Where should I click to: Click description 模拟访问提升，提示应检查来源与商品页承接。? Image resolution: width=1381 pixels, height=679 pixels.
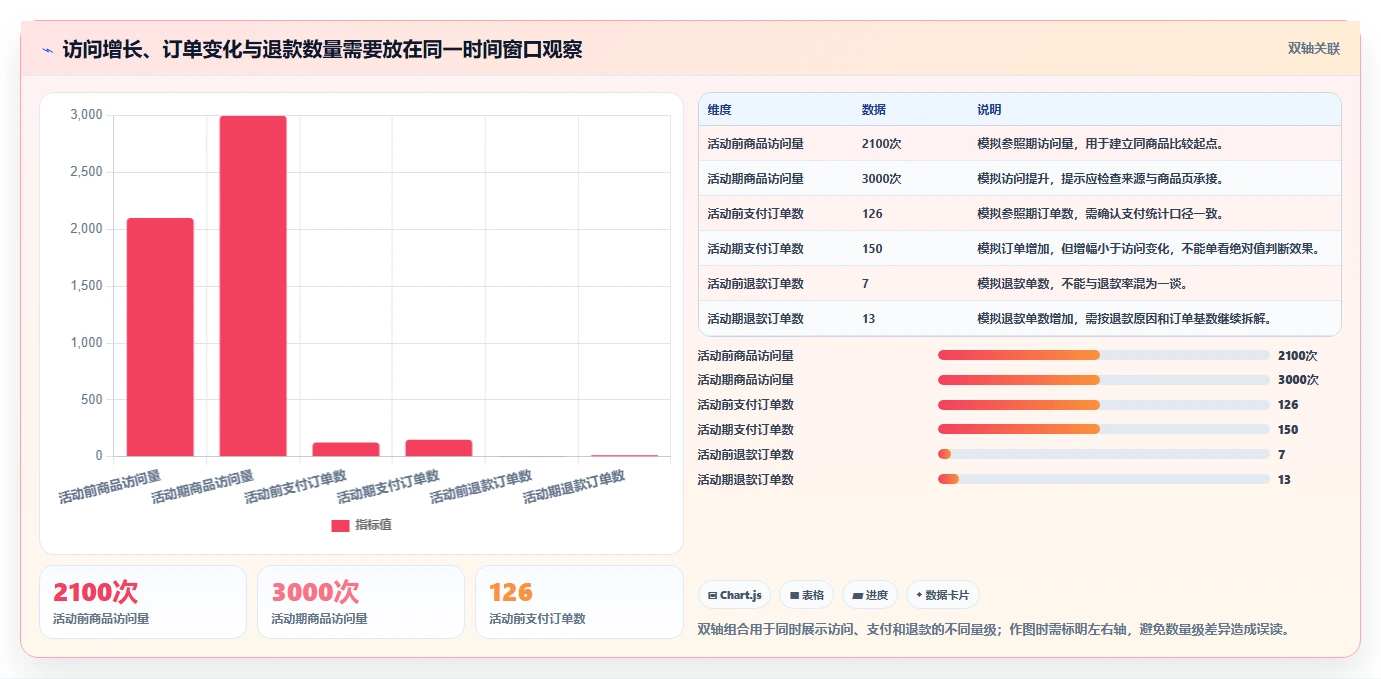[1101, 179]
